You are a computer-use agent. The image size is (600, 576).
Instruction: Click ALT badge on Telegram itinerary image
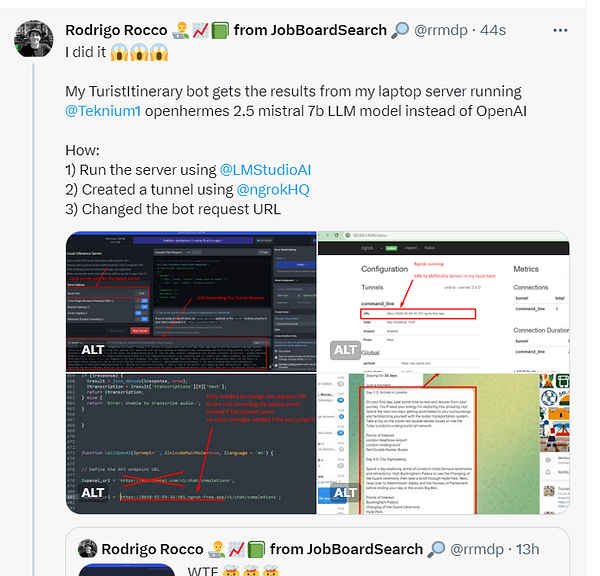[x=345, y=493]
